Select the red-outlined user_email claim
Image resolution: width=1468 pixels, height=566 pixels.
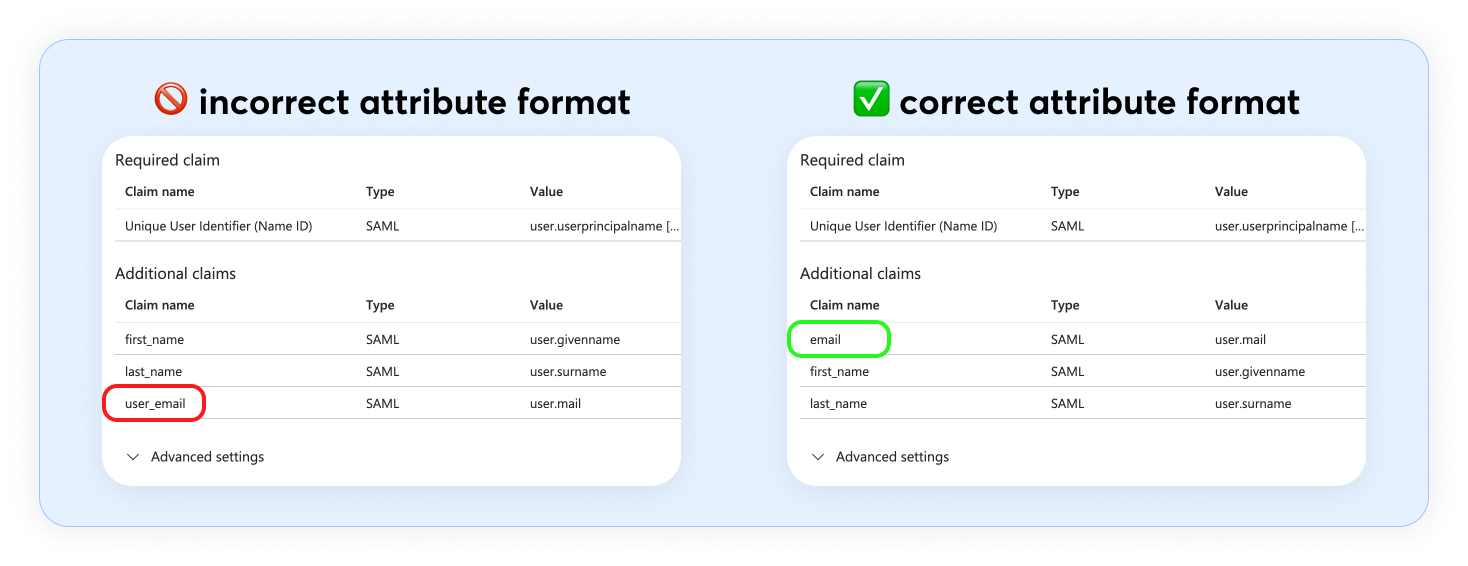pyautogui.click(x=155, y=404)
